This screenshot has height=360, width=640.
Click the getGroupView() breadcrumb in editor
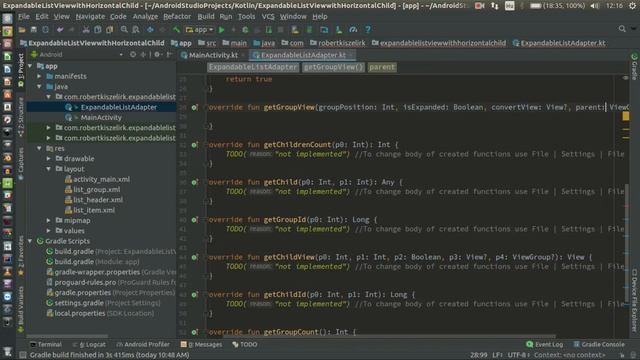333,67
